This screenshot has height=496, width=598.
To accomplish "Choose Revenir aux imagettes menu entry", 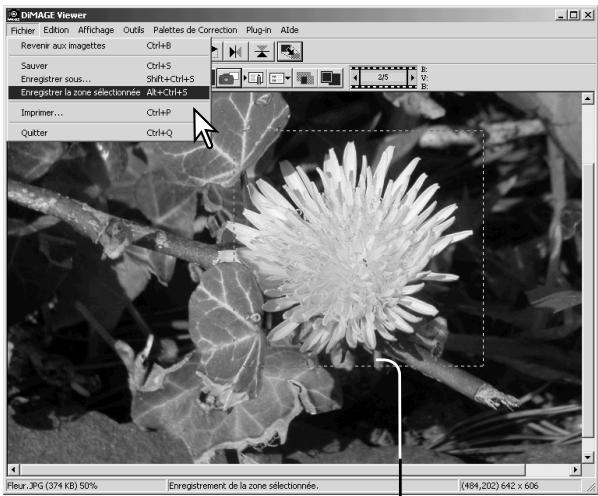I will click(109, 46).
